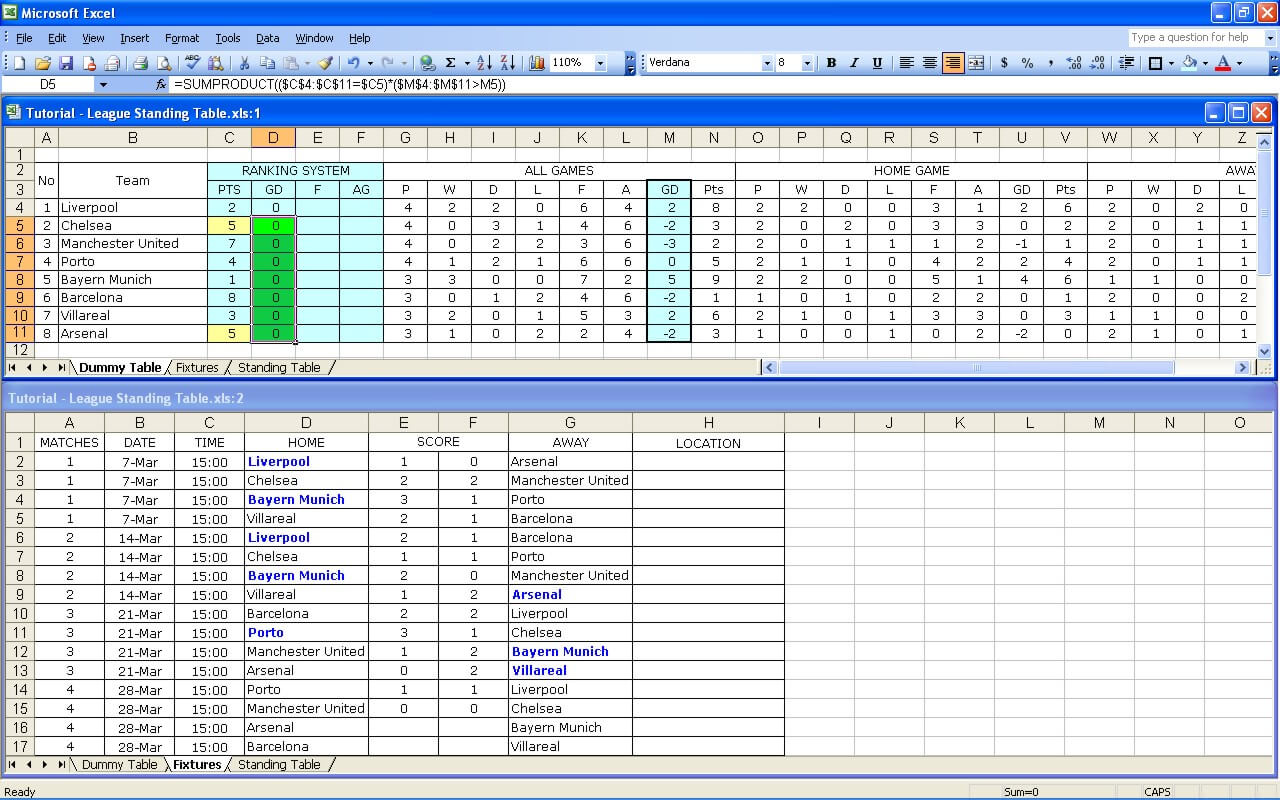Toggle Underline formatting
Viewport: 1280px width, 800px height.
pyautogui.click(x=877, y=63)
